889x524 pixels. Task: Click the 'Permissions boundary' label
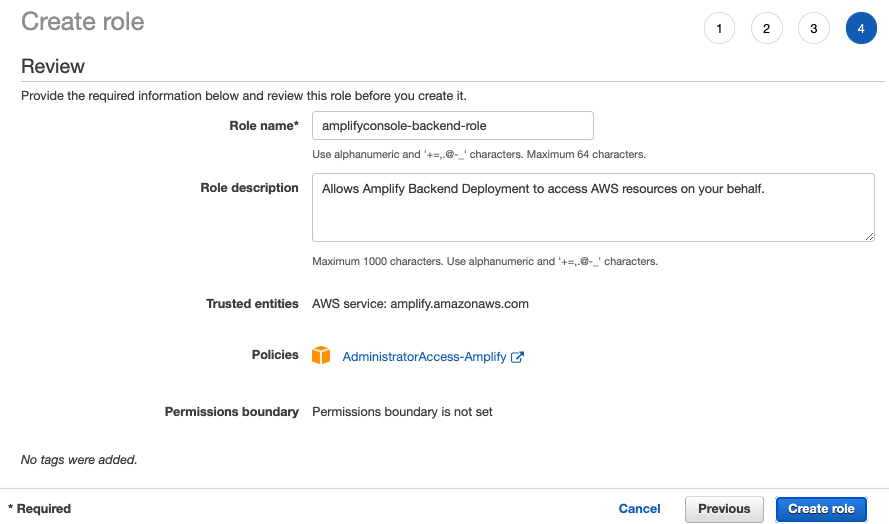(x=231, y=412)
